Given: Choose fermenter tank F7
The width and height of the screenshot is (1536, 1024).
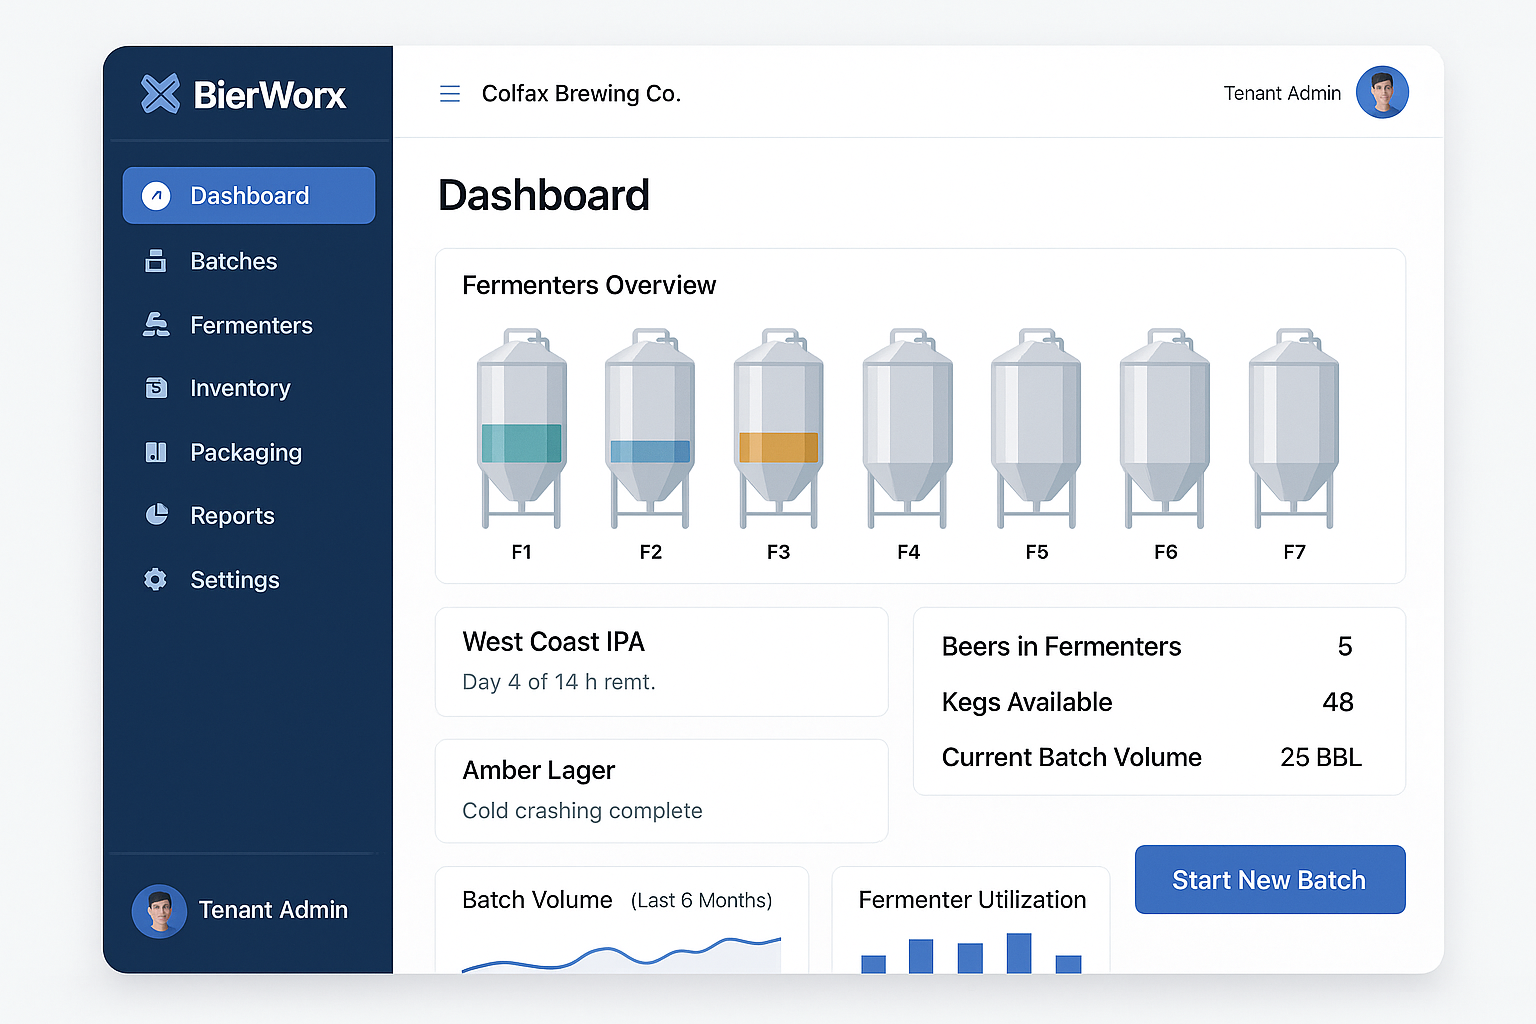Looking at the screenshot, I should pos(1294,428).
